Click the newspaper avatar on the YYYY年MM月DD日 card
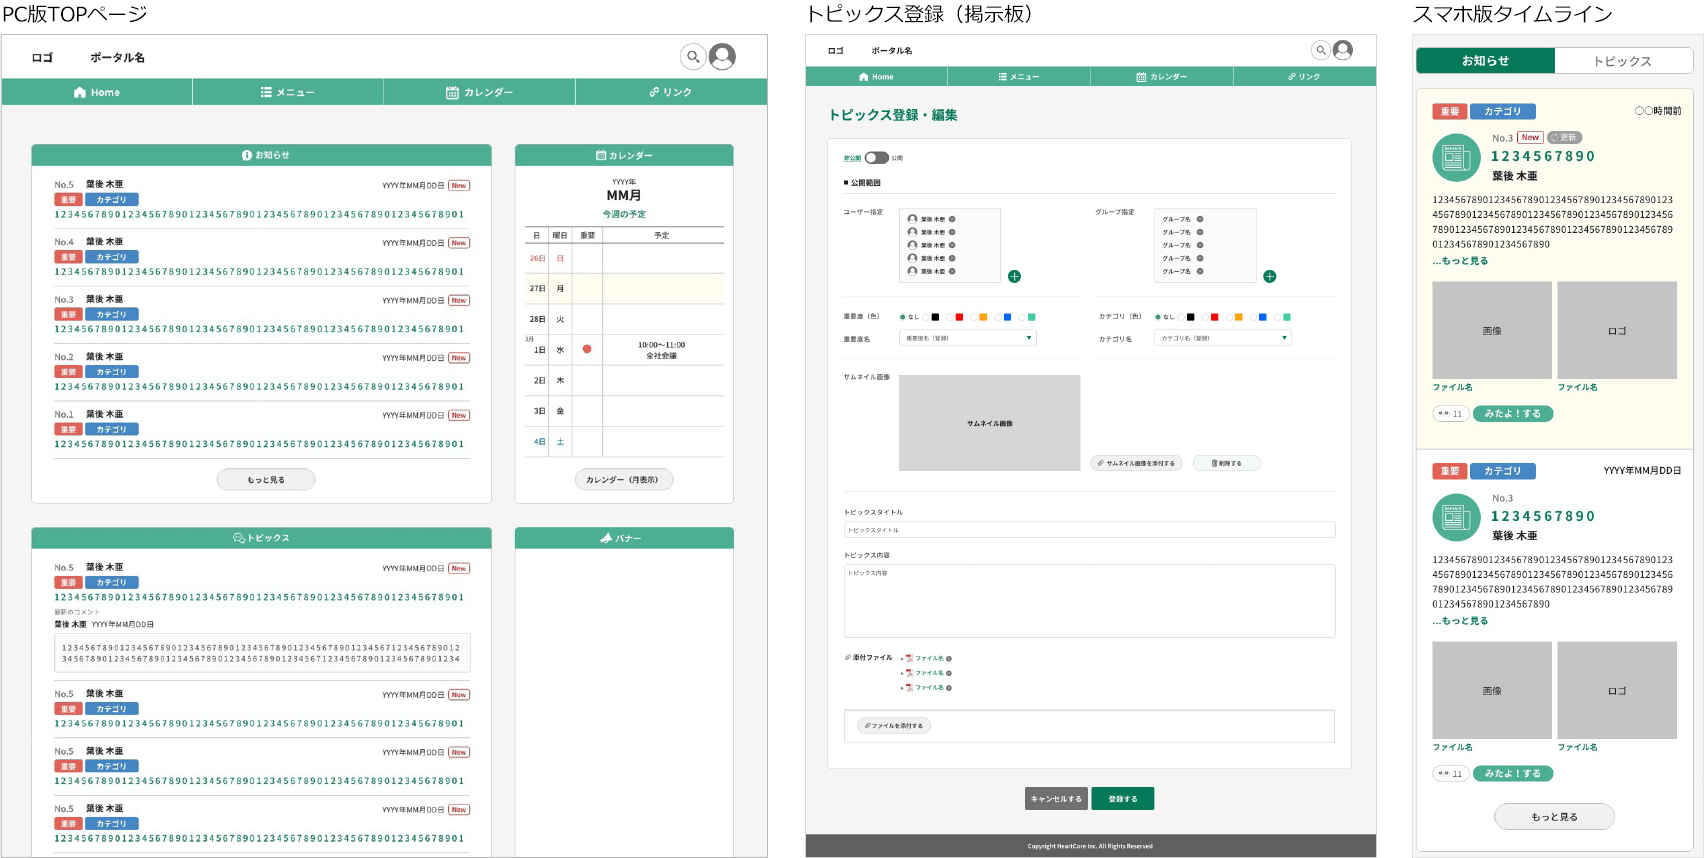The image size is (1705, 858). (x=1456, y=517)
